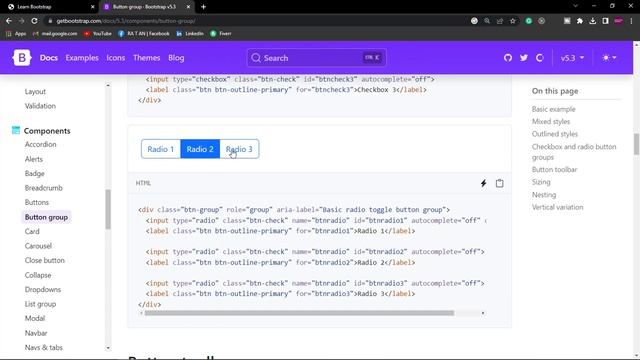Open a new browser tab with plus icon
640x360 pixels.
pyautogui.click(x=203, y=7)
